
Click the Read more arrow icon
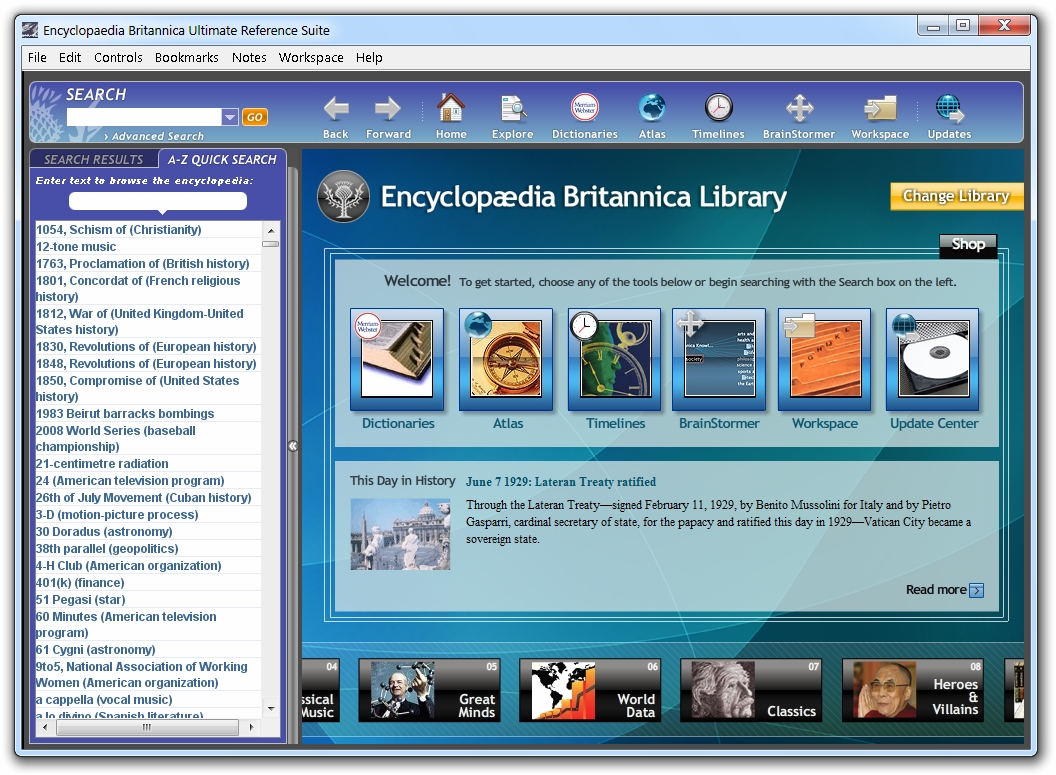point(977,591)
